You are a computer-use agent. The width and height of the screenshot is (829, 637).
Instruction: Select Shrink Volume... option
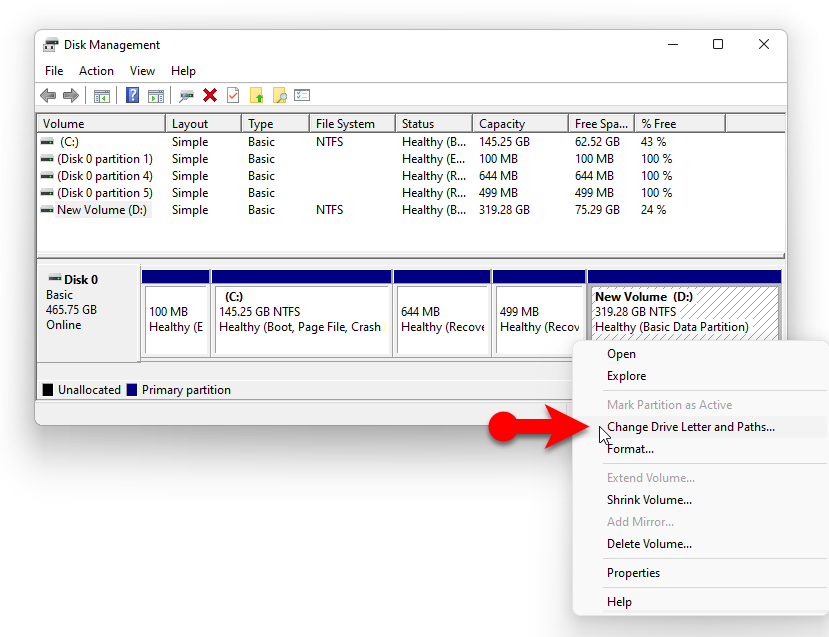[x=700, y=500]
